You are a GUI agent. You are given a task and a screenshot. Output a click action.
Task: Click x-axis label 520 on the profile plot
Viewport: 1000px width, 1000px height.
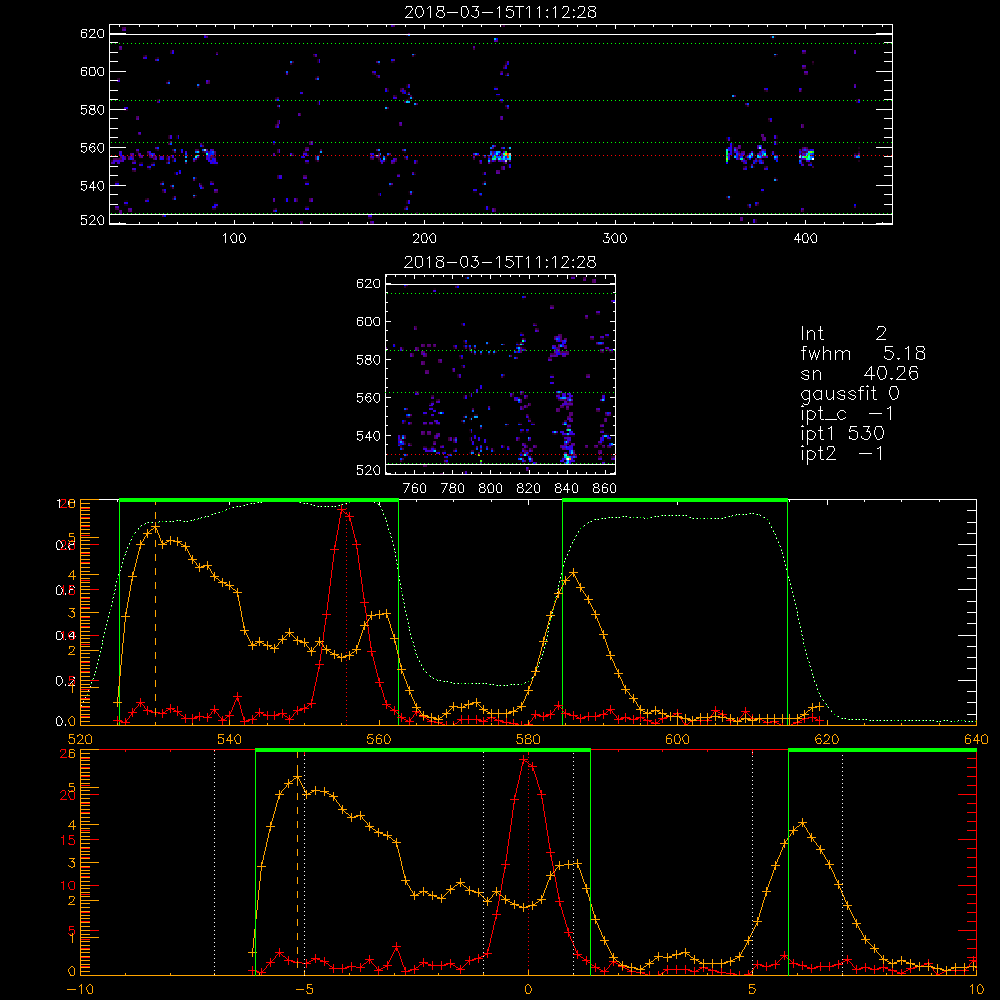[x=80, y=740]
